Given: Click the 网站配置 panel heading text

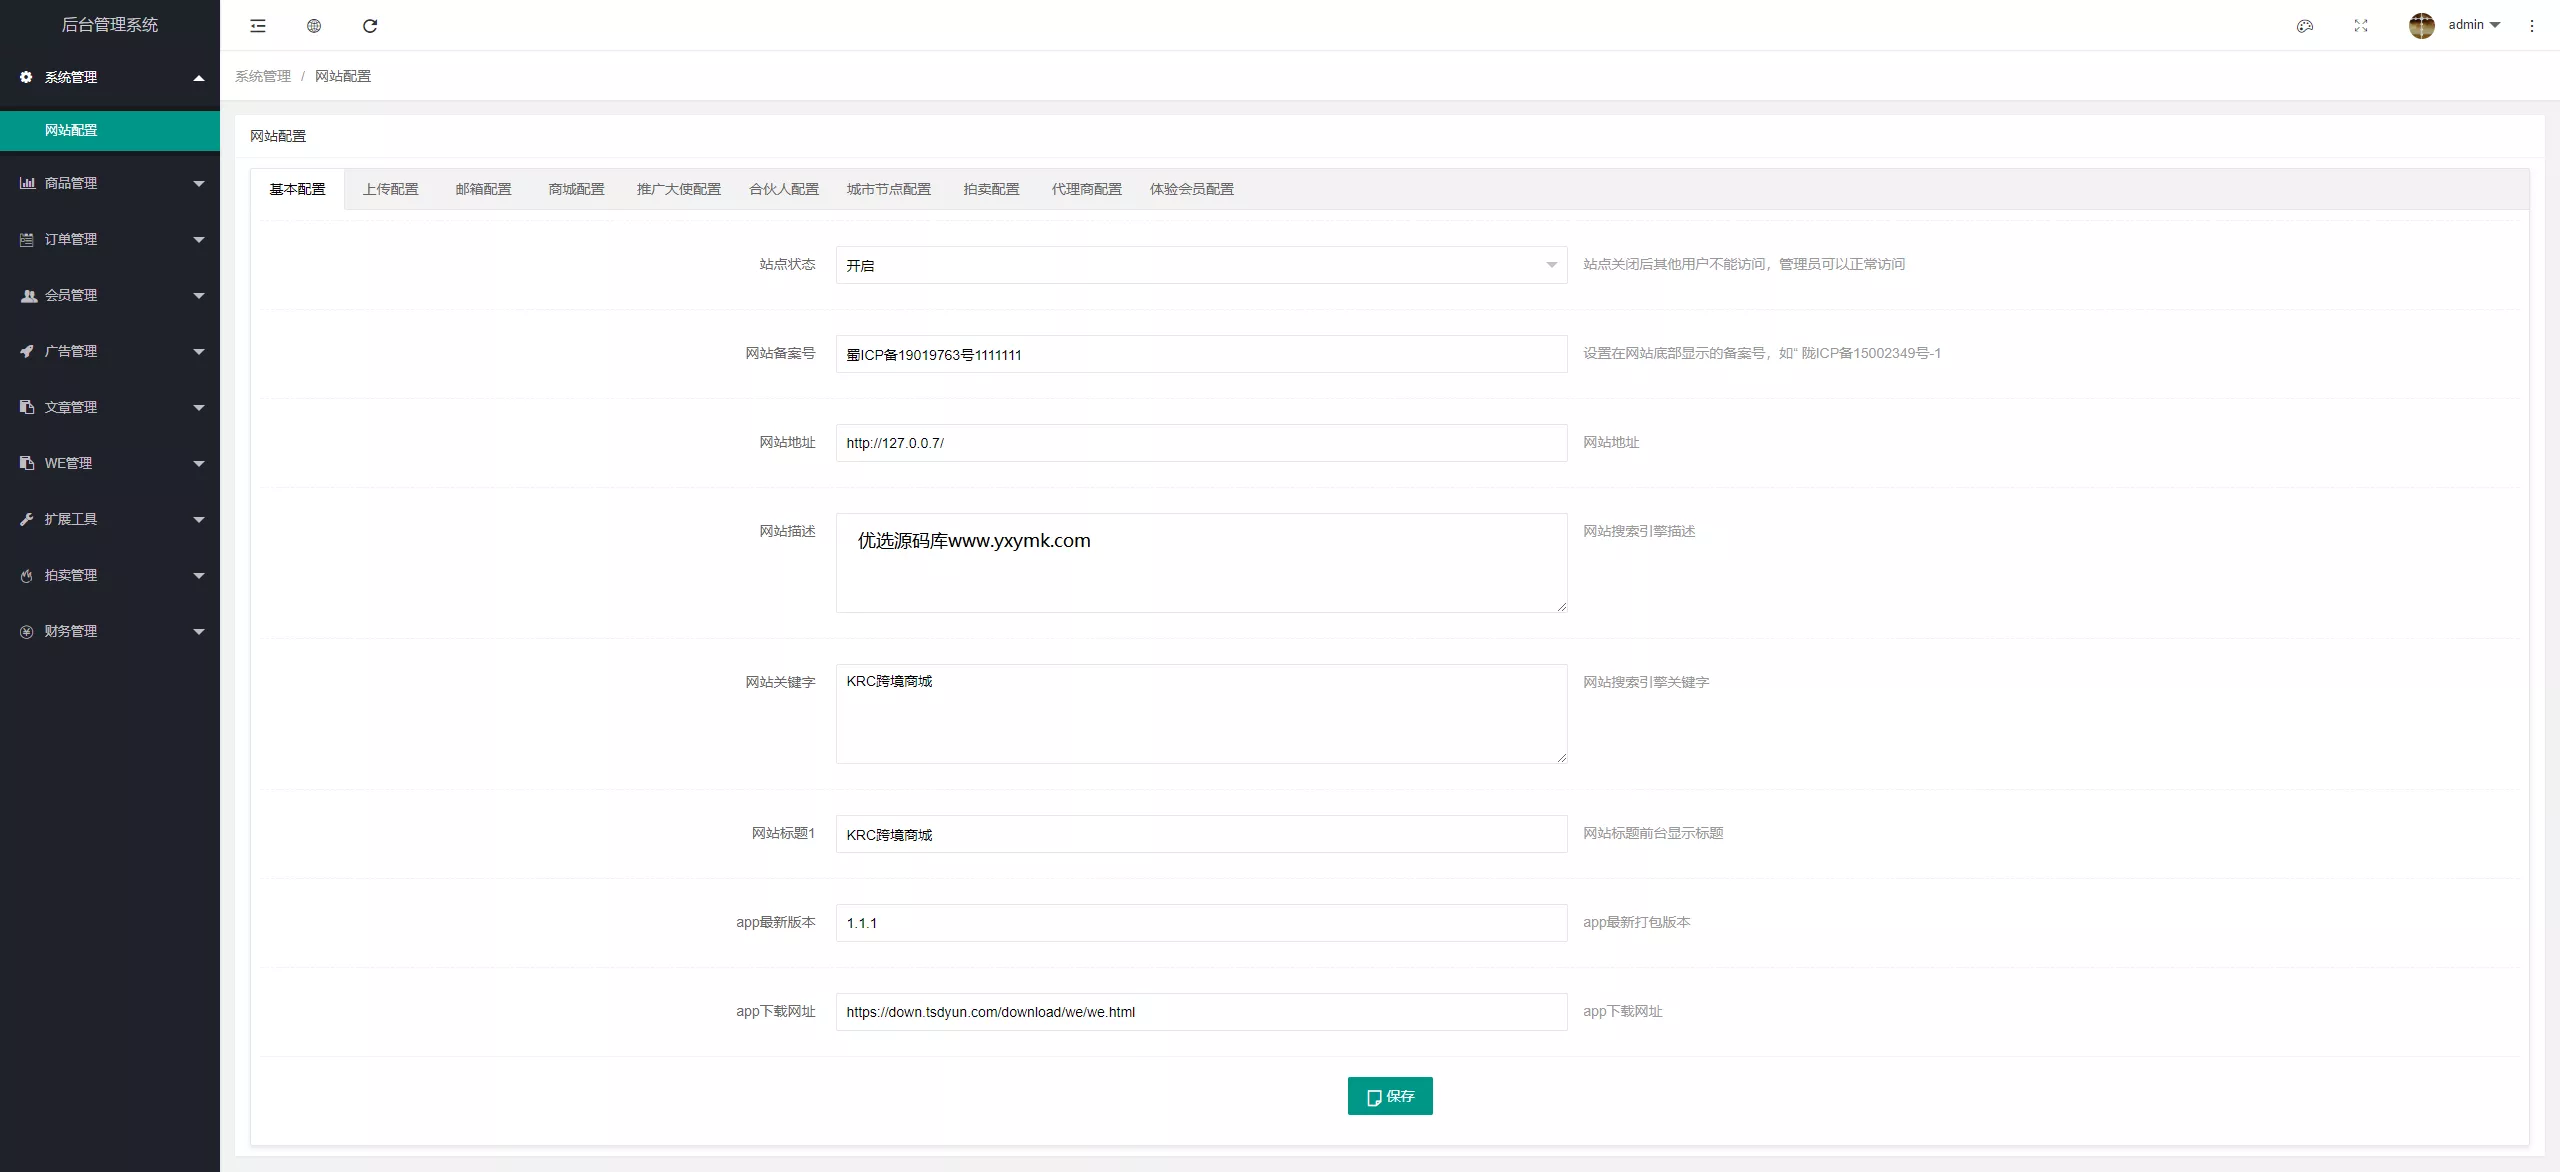Looking at the screenshot, I should point(278,136).
